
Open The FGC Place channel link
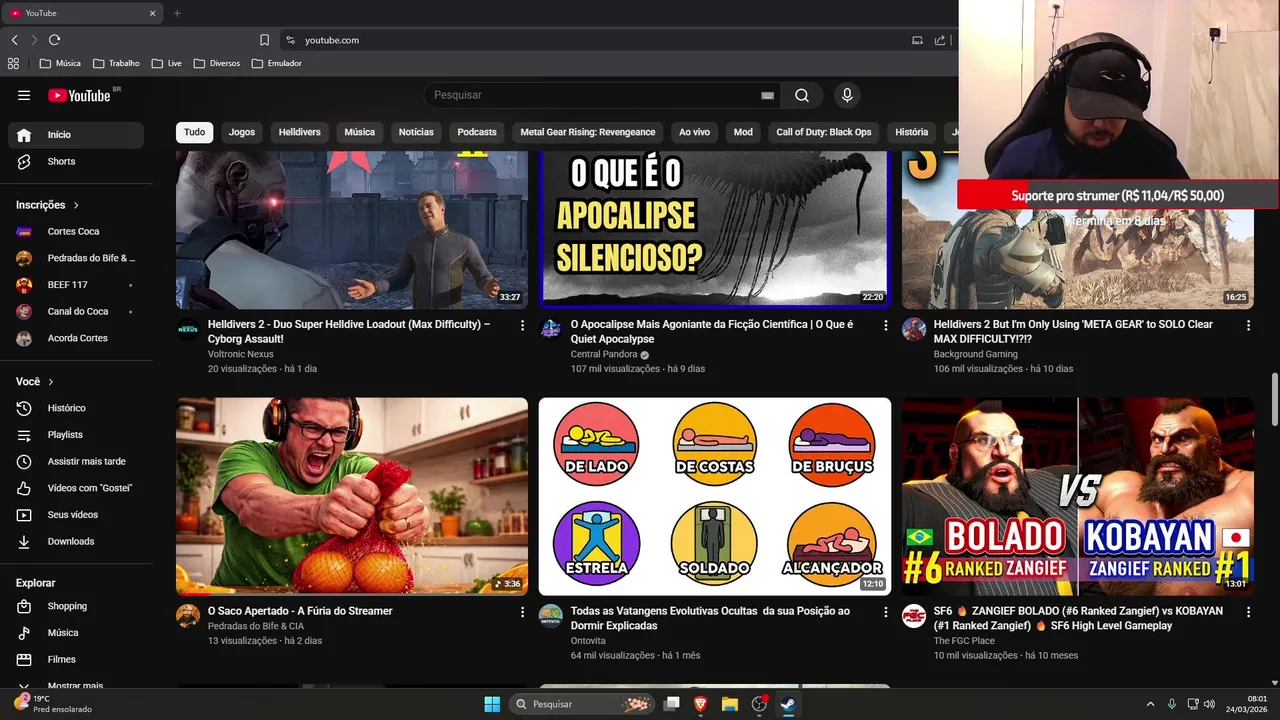(x=964, y=641)
